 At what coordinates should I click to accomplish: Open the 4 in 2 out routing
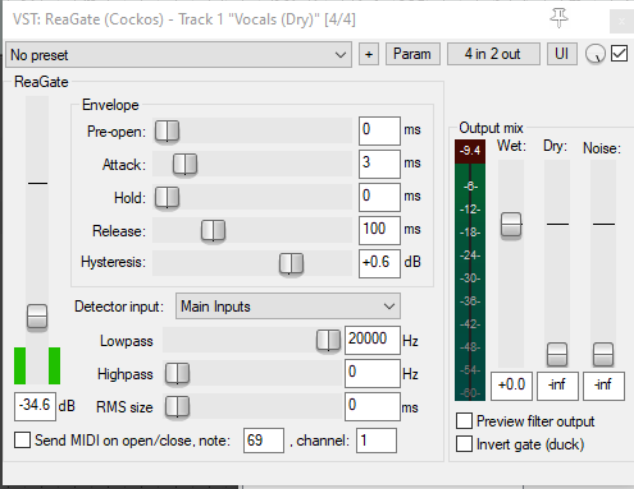pos(493,54)
